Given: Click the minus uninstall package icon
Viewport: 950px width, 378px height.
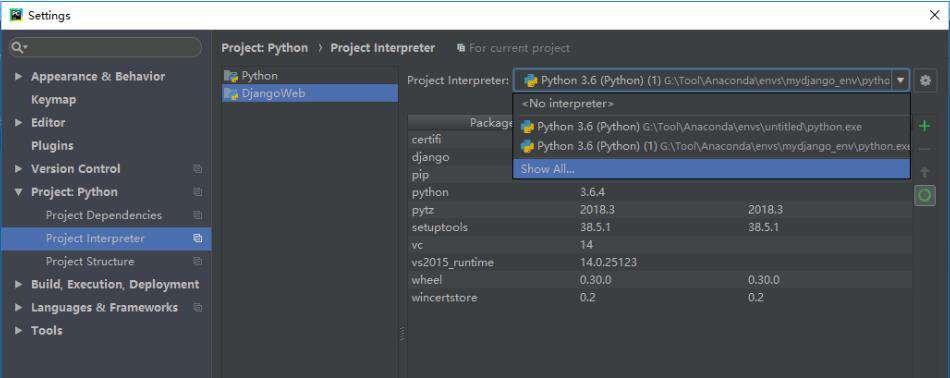Looking at the screenshot, I should [925, 149].
